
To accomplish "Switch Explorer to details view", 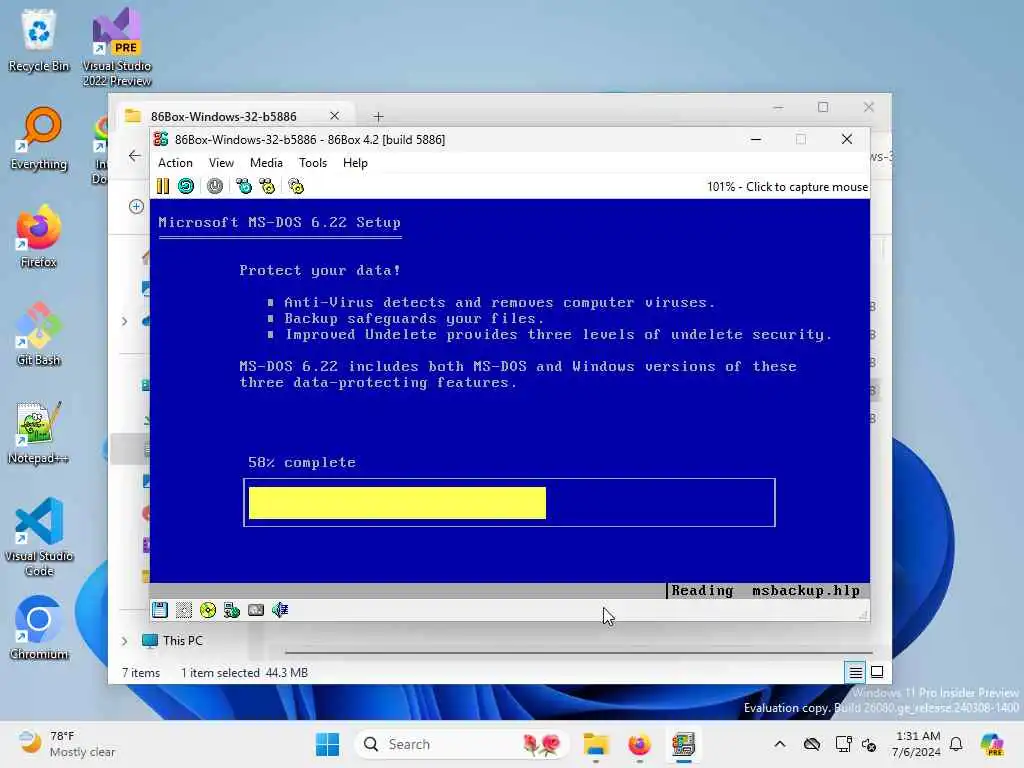I will tap(856, 672).
